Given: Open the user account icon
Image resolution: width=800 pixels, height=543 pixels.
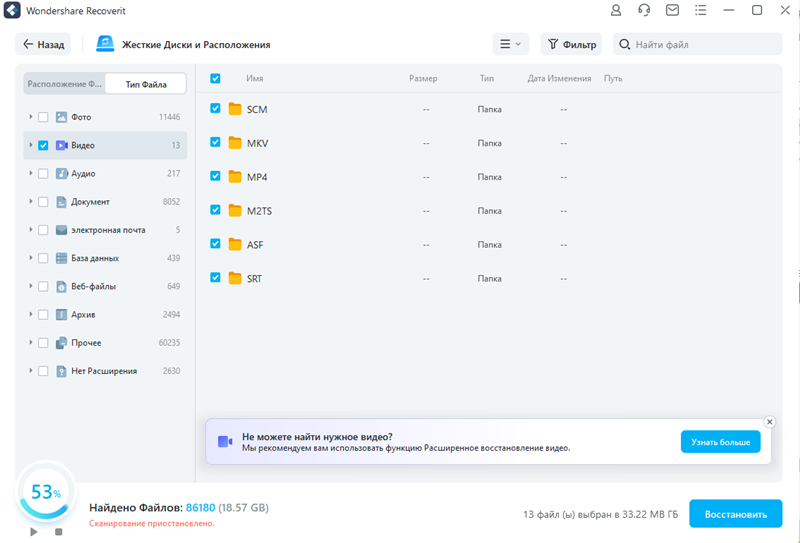Looking at the screenshot, I should coord(616,11).
